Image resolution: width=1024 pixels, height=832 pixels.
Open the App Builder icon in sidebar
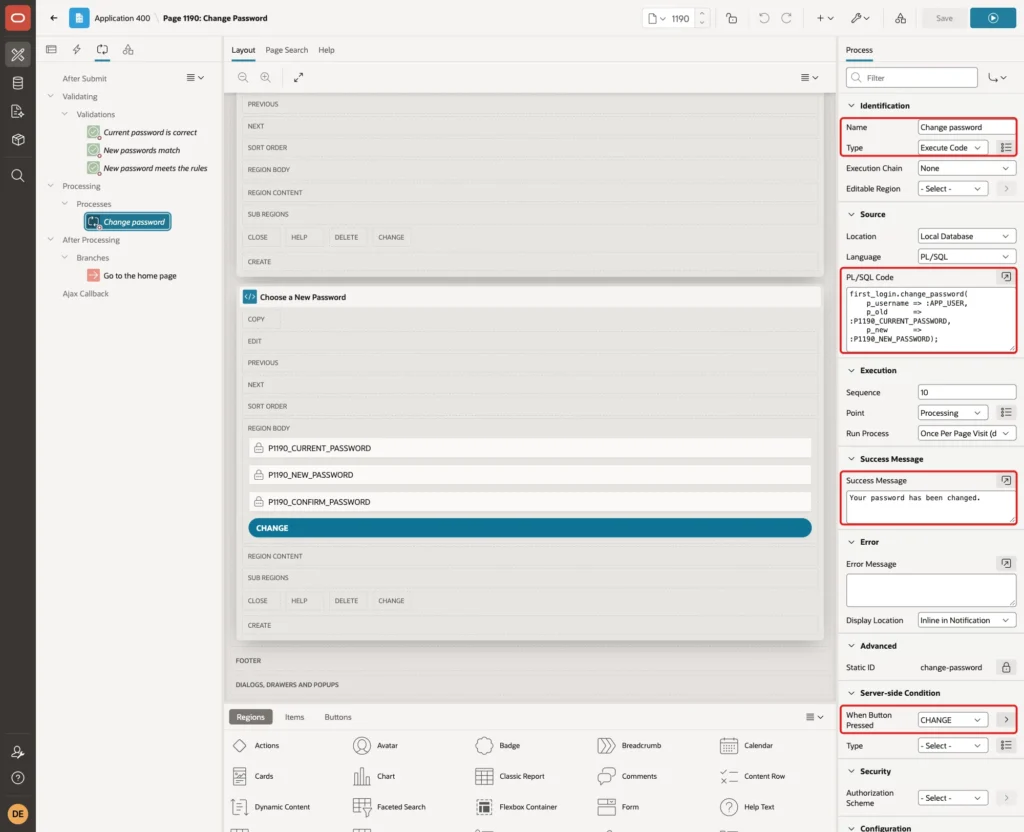pos(18,55)
